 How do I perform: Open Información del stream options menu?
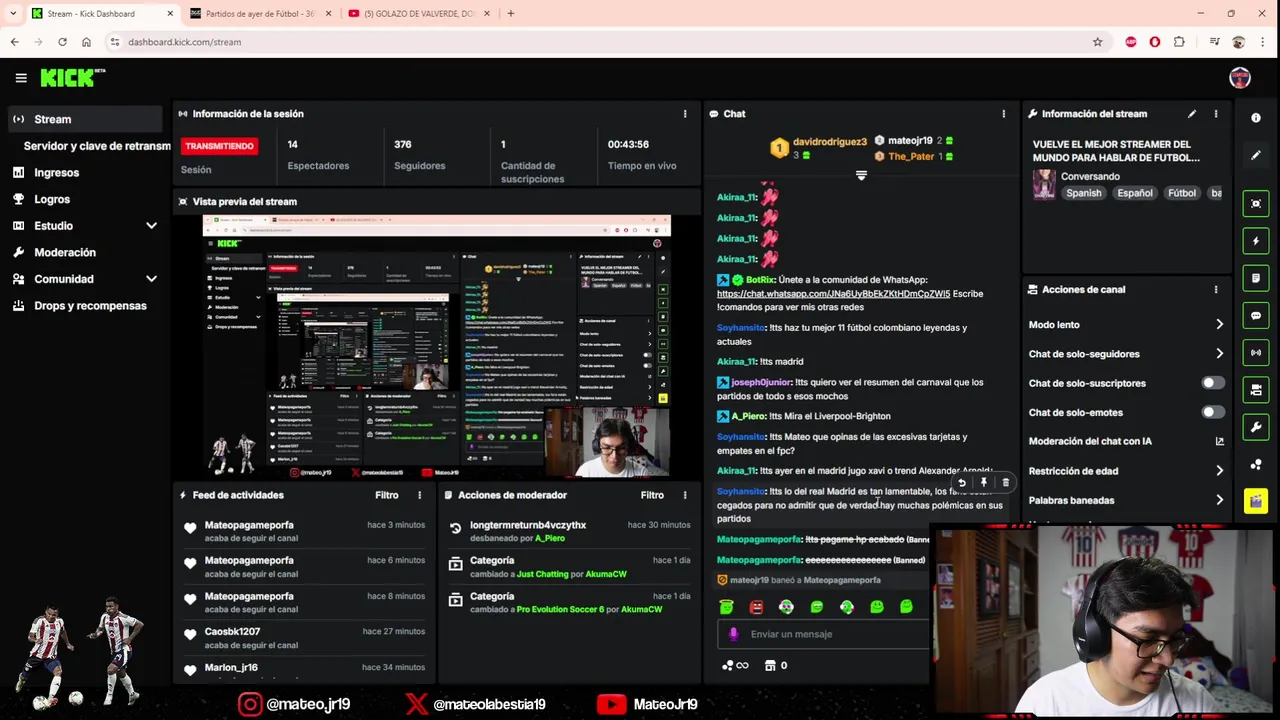[x=1216, y=114]
